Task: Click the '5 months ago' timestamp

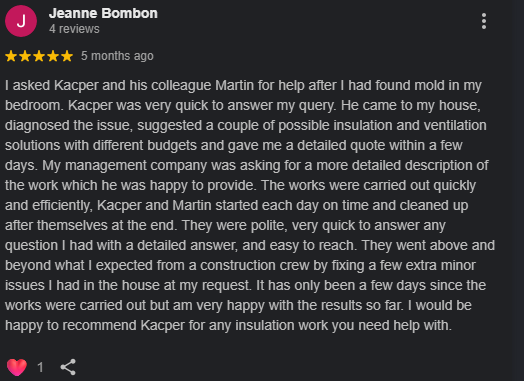Action: 117,56
